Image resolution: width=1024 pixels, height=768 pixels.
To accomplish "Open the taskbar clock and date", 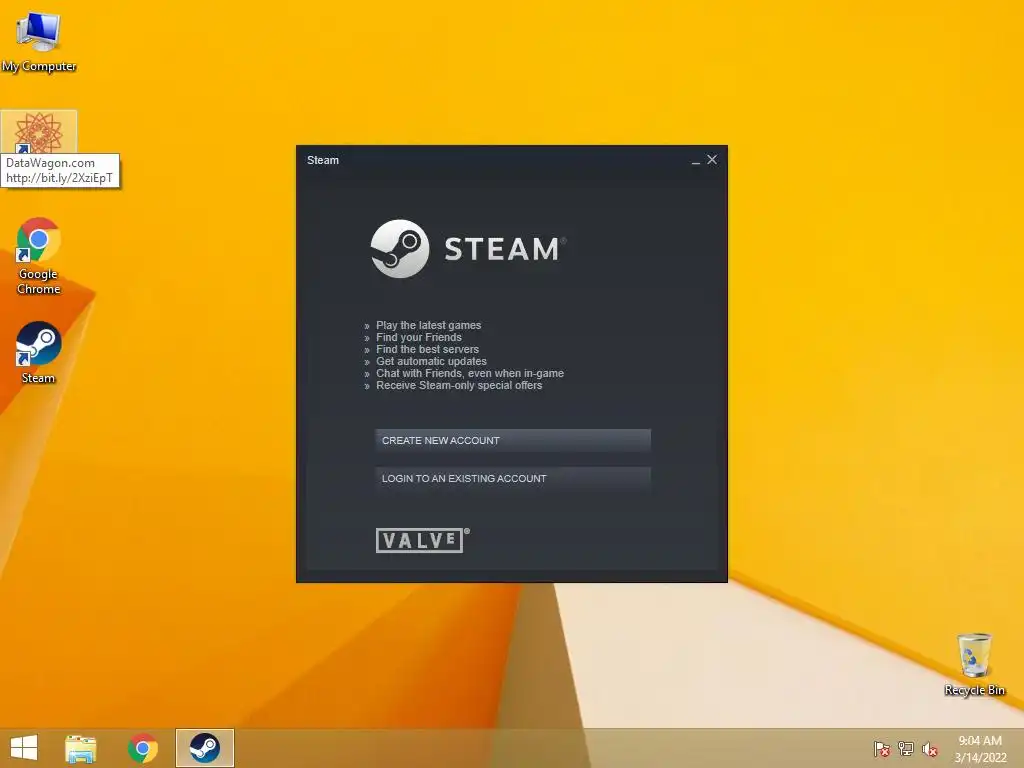I will click(980, 749).
